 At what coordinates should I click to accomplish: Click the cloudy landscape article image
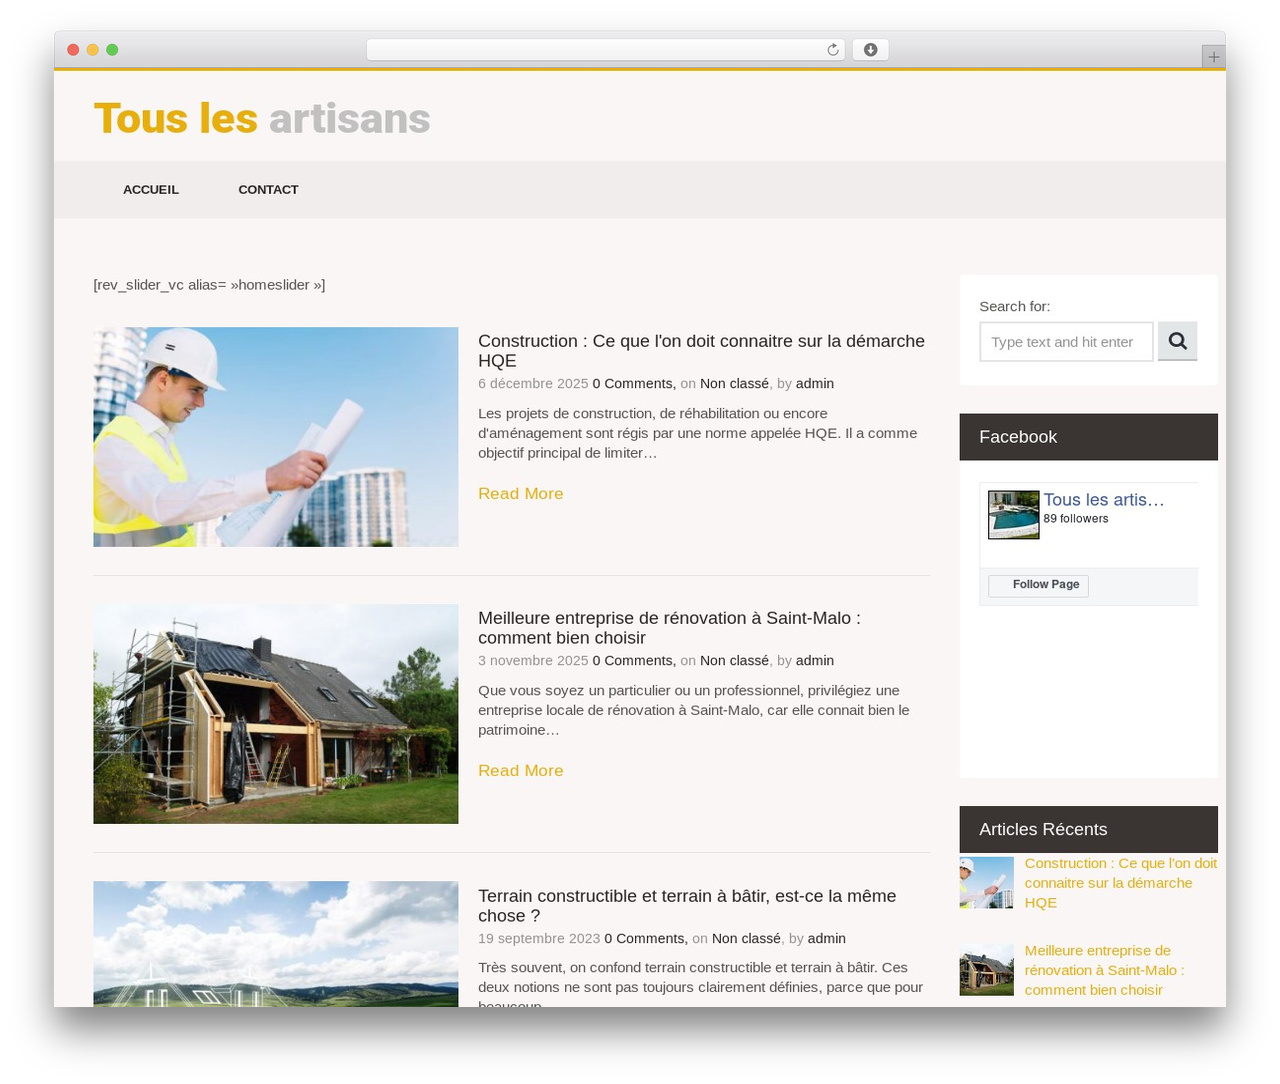tap(276, 944)
